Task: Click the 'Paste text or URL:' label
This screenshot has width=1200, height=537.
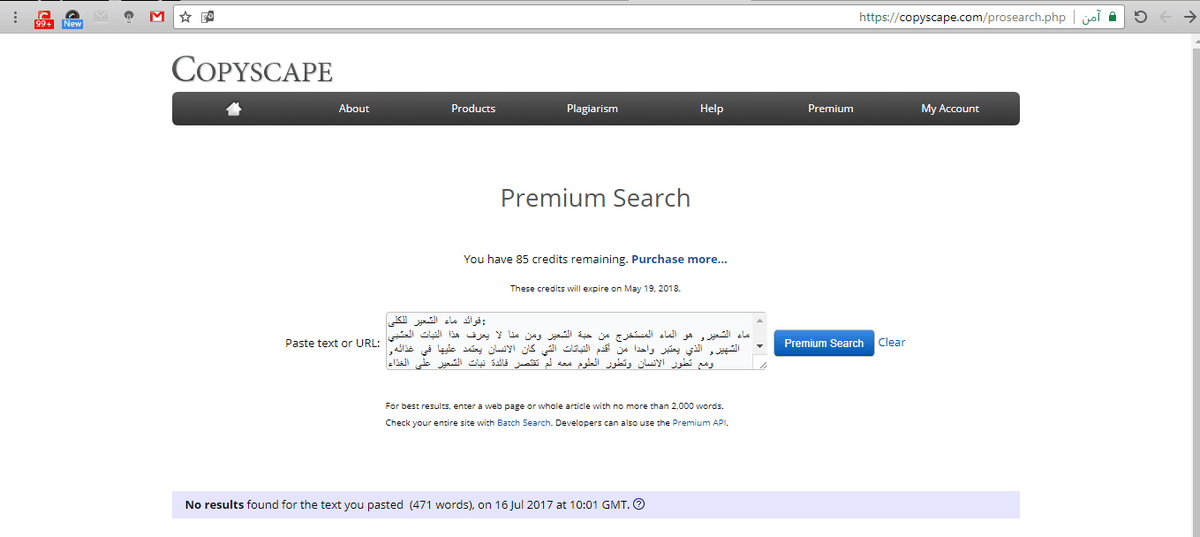Action: [333, 343]
